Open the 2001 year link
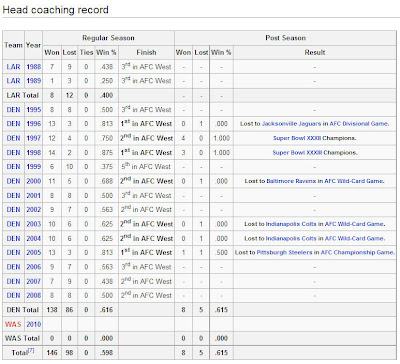This screenshot has width=400, height=364. pos(34,196)
